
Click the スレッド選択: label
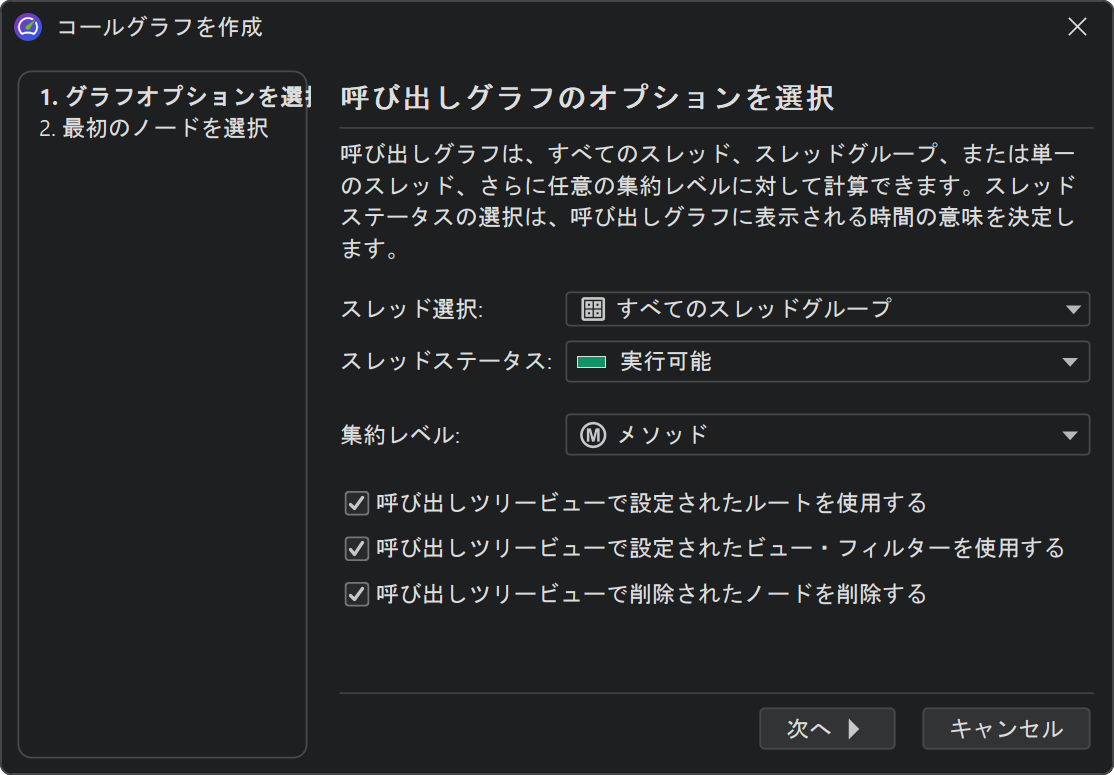pyautogui.click(x=412, y=309)
